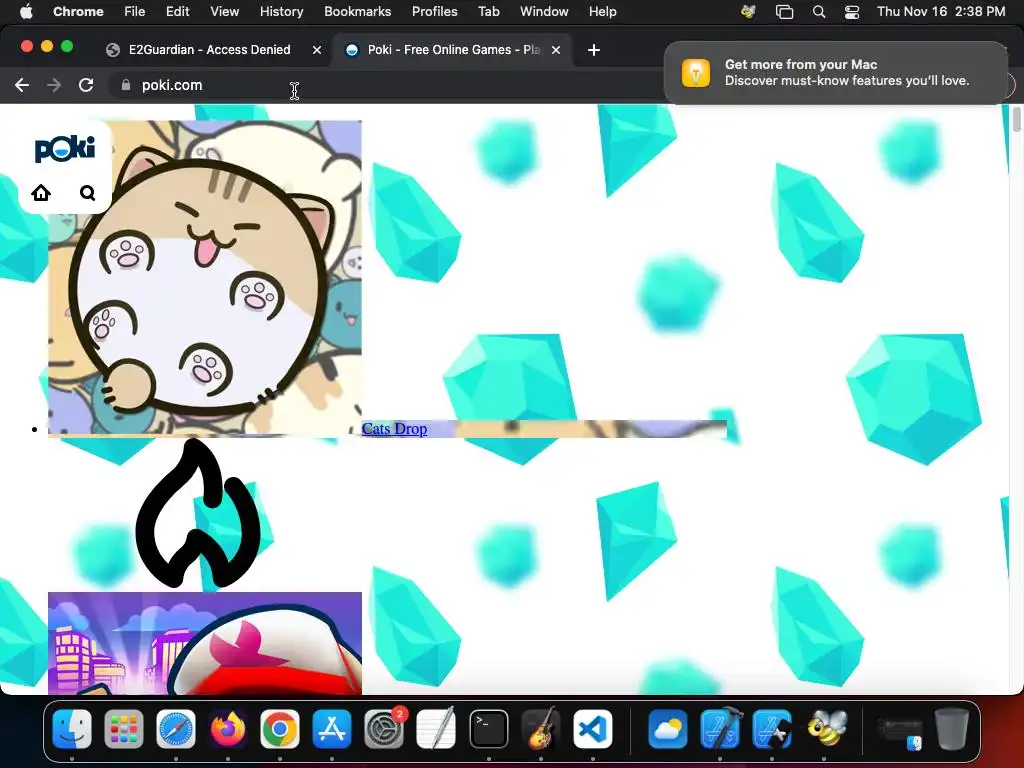Viewport: 1024px width, 768px height.
Task: Go back with the browser back arrow
Action: tap(22, 85)
